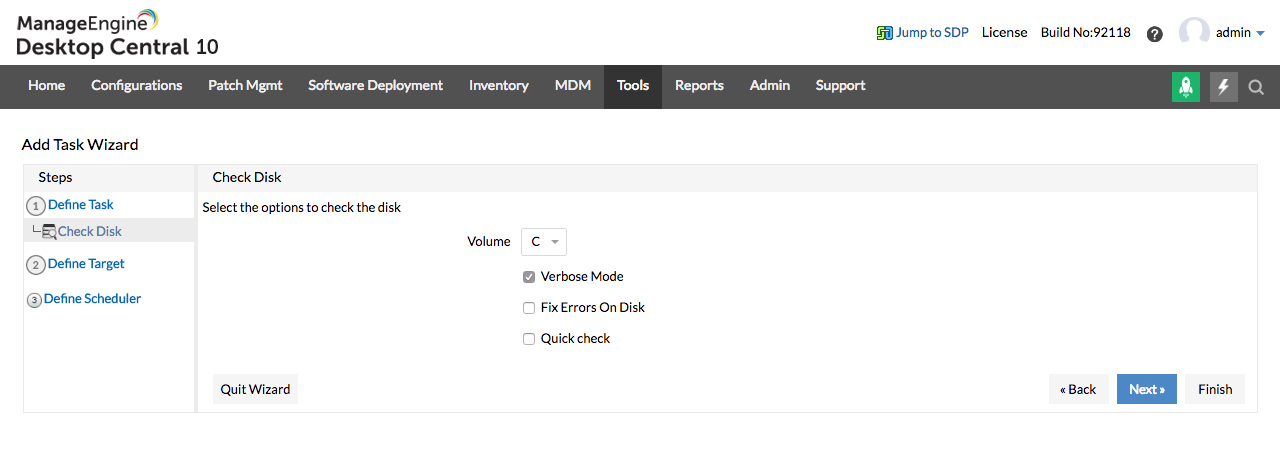
Task: Open the Inventory tab
Action: (499, 86)
